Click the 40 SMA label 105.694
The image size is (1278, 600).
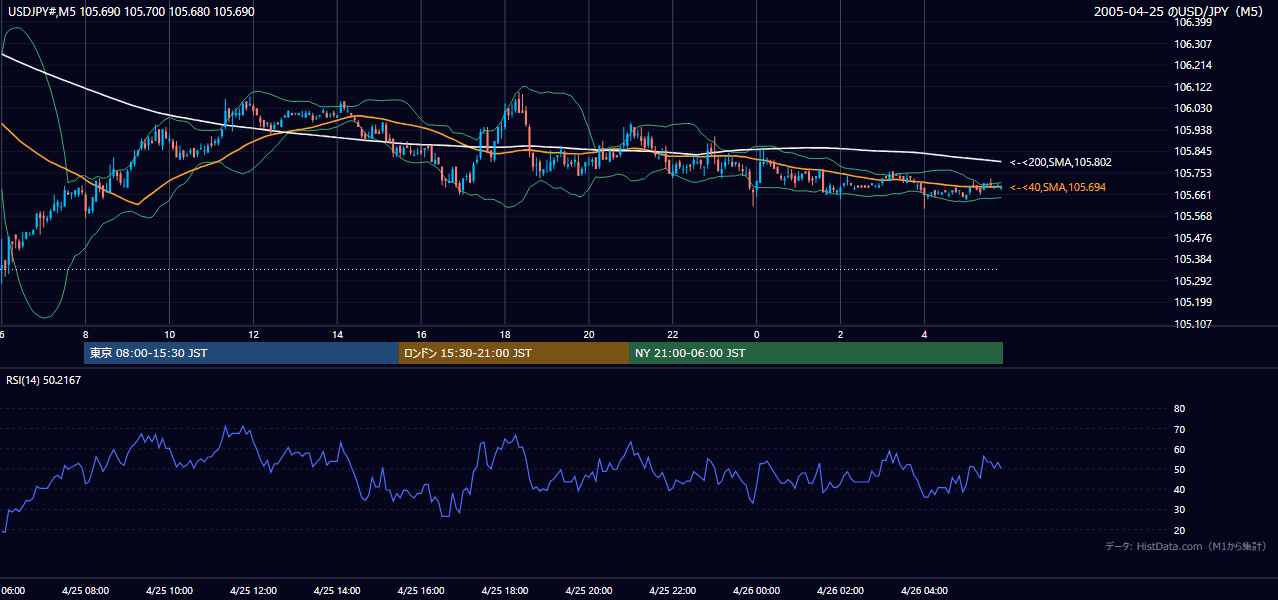coord(1058,187)
